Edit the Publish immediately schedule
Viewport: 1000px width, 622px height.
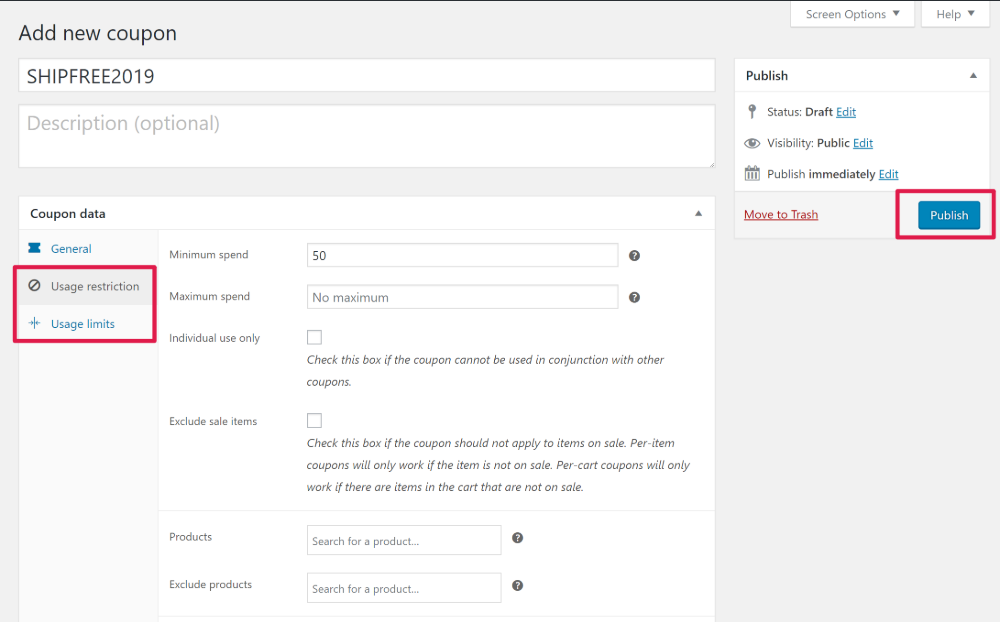(888, 174)
